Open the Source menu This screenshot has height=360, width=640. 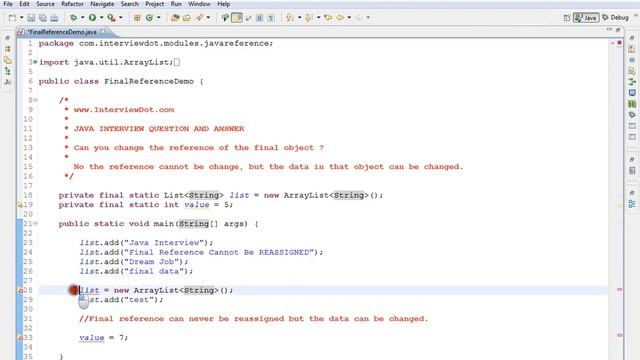tap(45, 4)
